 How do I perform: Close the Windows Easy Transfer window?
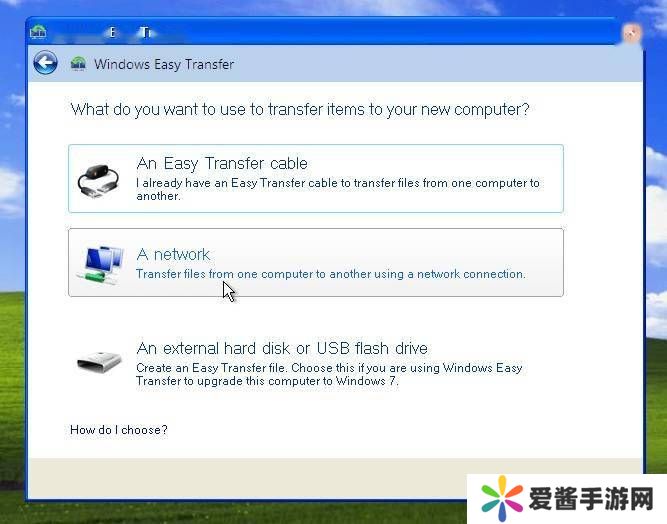pyautogui.click(x=631, y=33)
